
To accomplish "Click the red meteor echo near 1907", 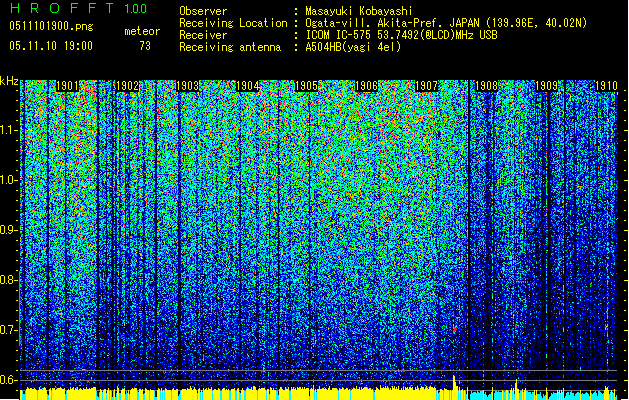I will (x=455, y=329).
